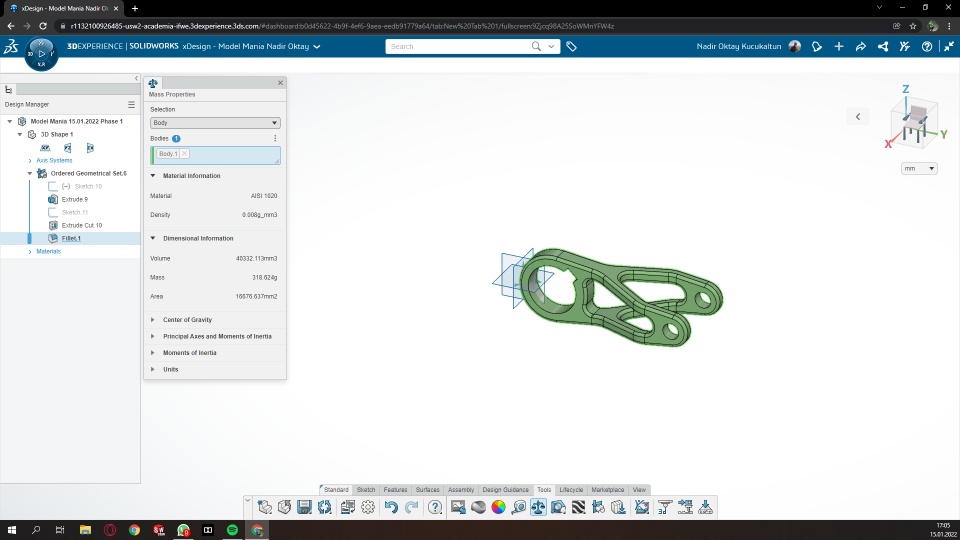
Task: Switch to the Marketplace tab
Action: pyautogui.click(x=607, y=490)
